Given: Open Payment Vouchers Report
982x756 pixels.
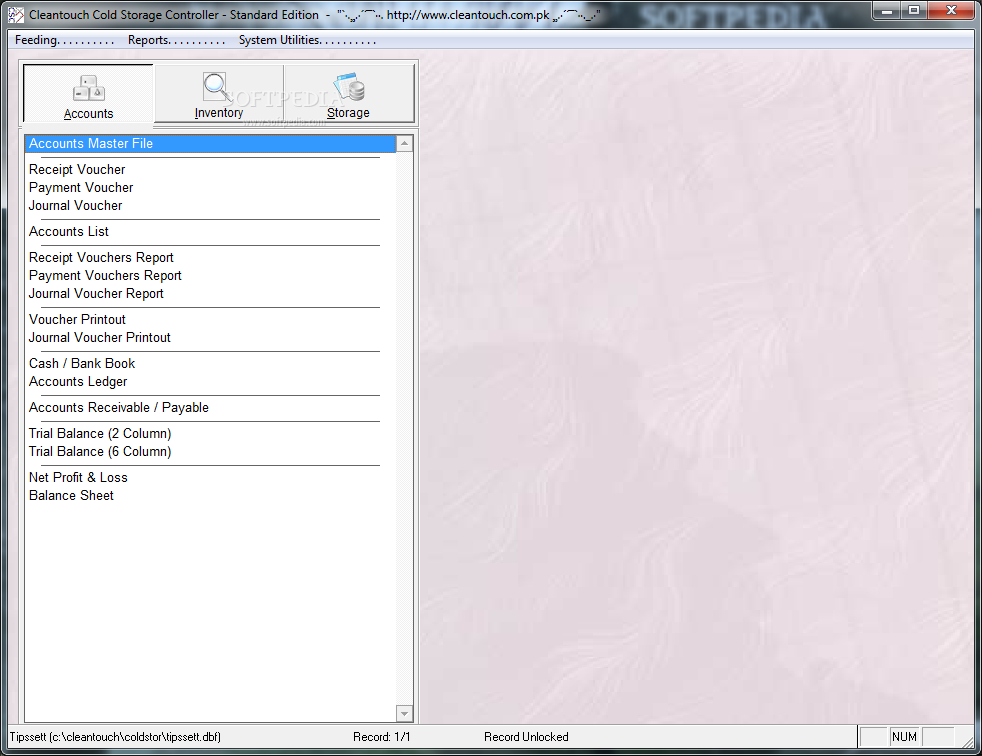Looking at the screenshot, I should click(x=105, y=276).
